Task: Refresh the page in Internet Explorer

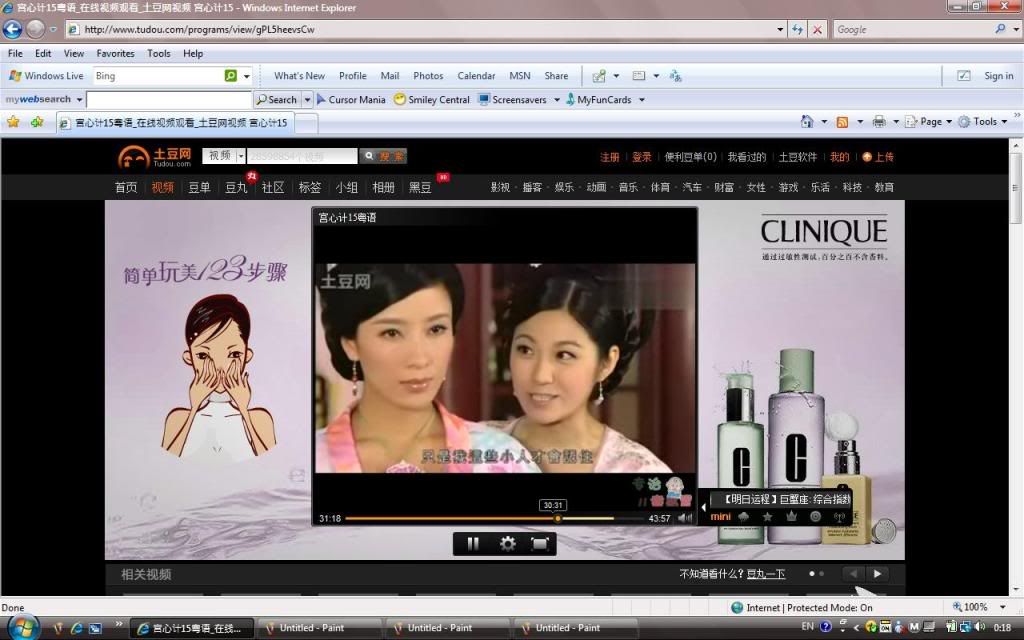Action: click(x=797, y=30)
